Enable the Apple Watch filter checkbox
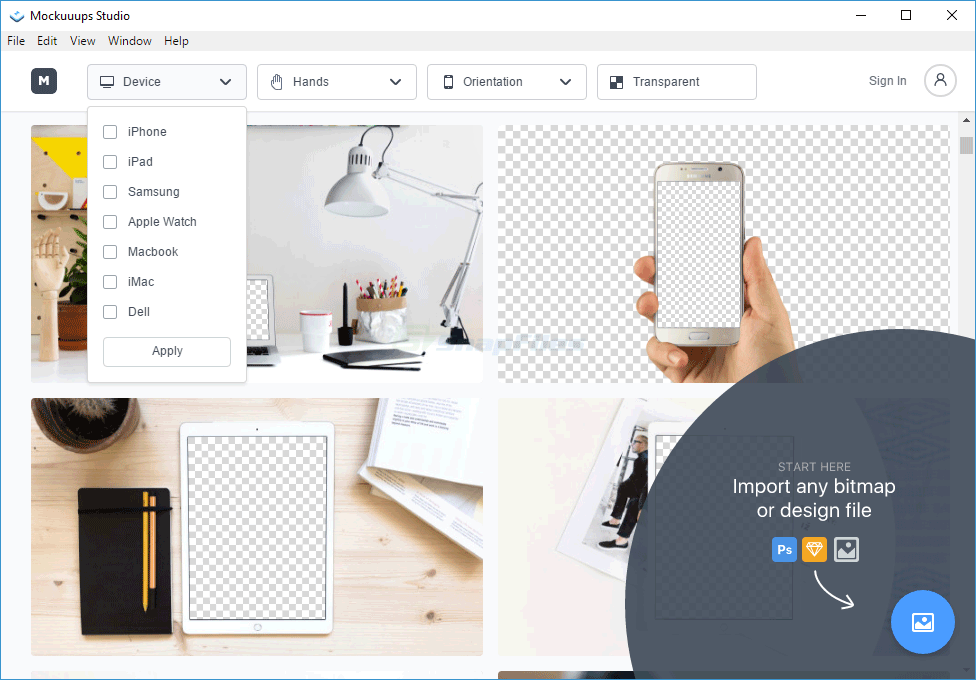 (x=110, y=222)
